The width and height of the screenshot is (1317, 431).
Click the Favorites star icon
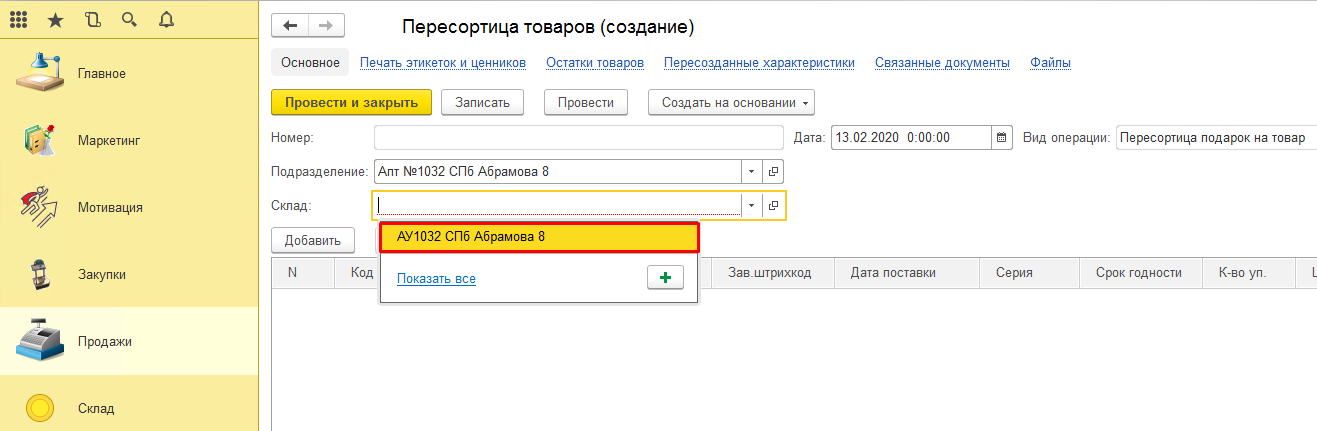[56, 19]
